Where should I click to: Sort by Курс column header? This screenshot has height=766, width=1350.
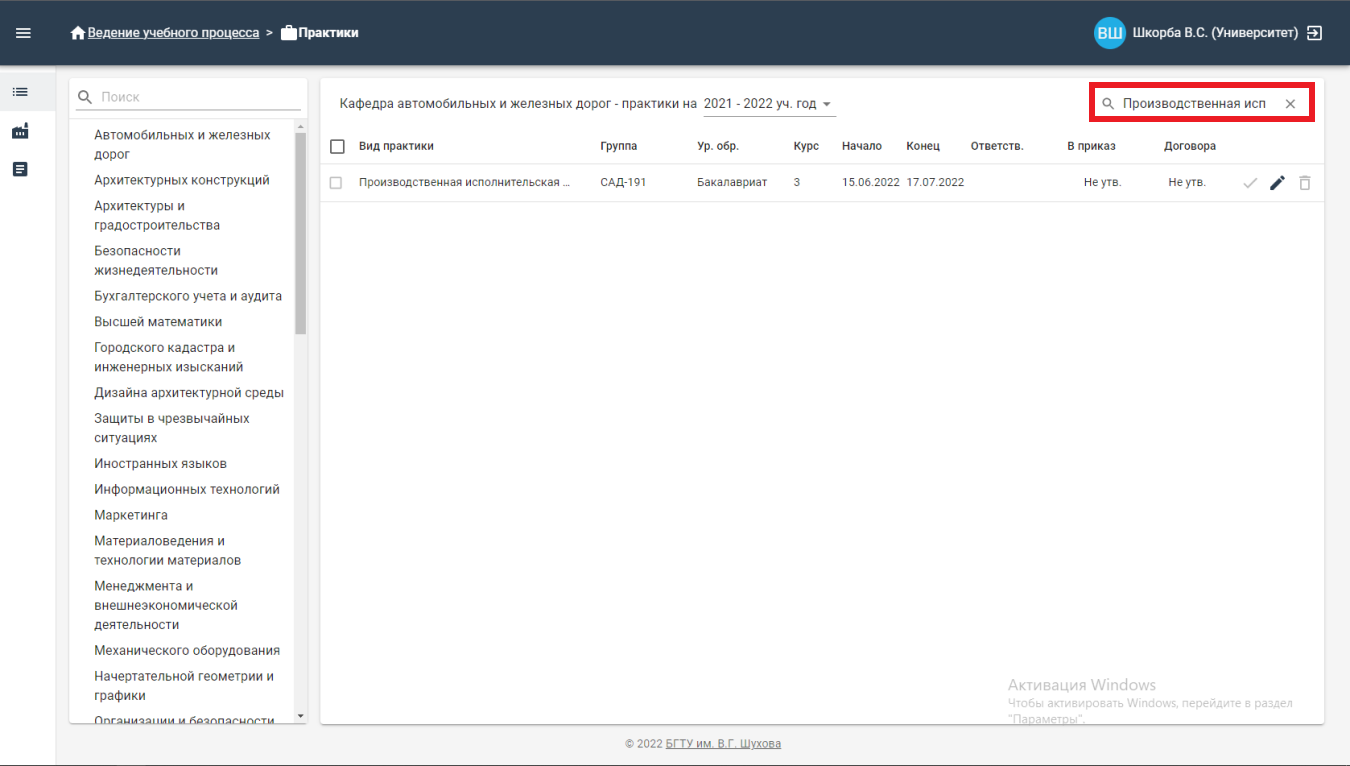[x=806, y=146]
